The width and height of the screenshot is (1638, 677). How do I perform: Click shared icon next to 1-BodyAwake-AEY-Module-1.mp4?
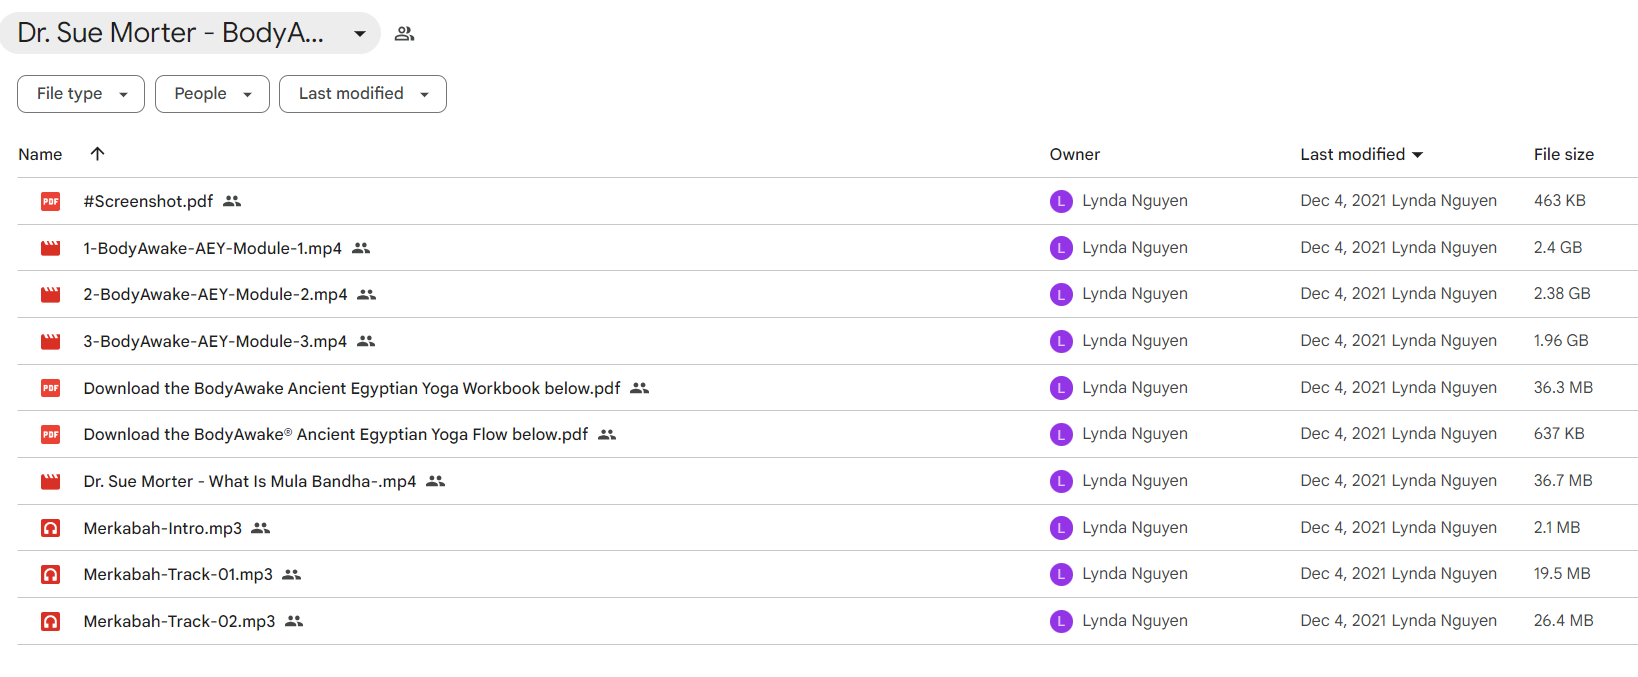(361, 248)
